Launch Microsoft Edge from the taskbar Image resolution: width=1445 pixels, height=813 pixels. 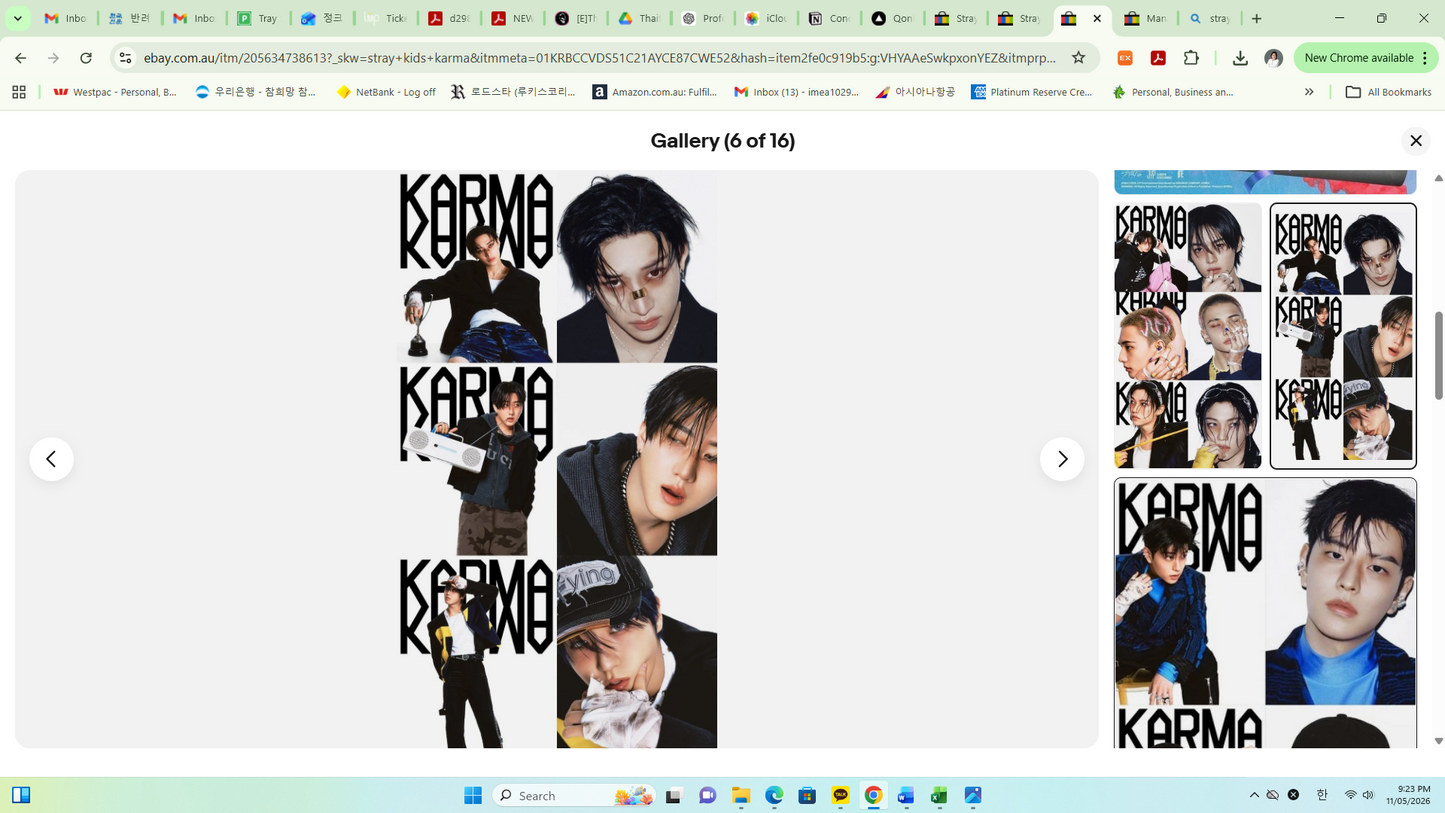pyautogui.click(x=774, y=795)
